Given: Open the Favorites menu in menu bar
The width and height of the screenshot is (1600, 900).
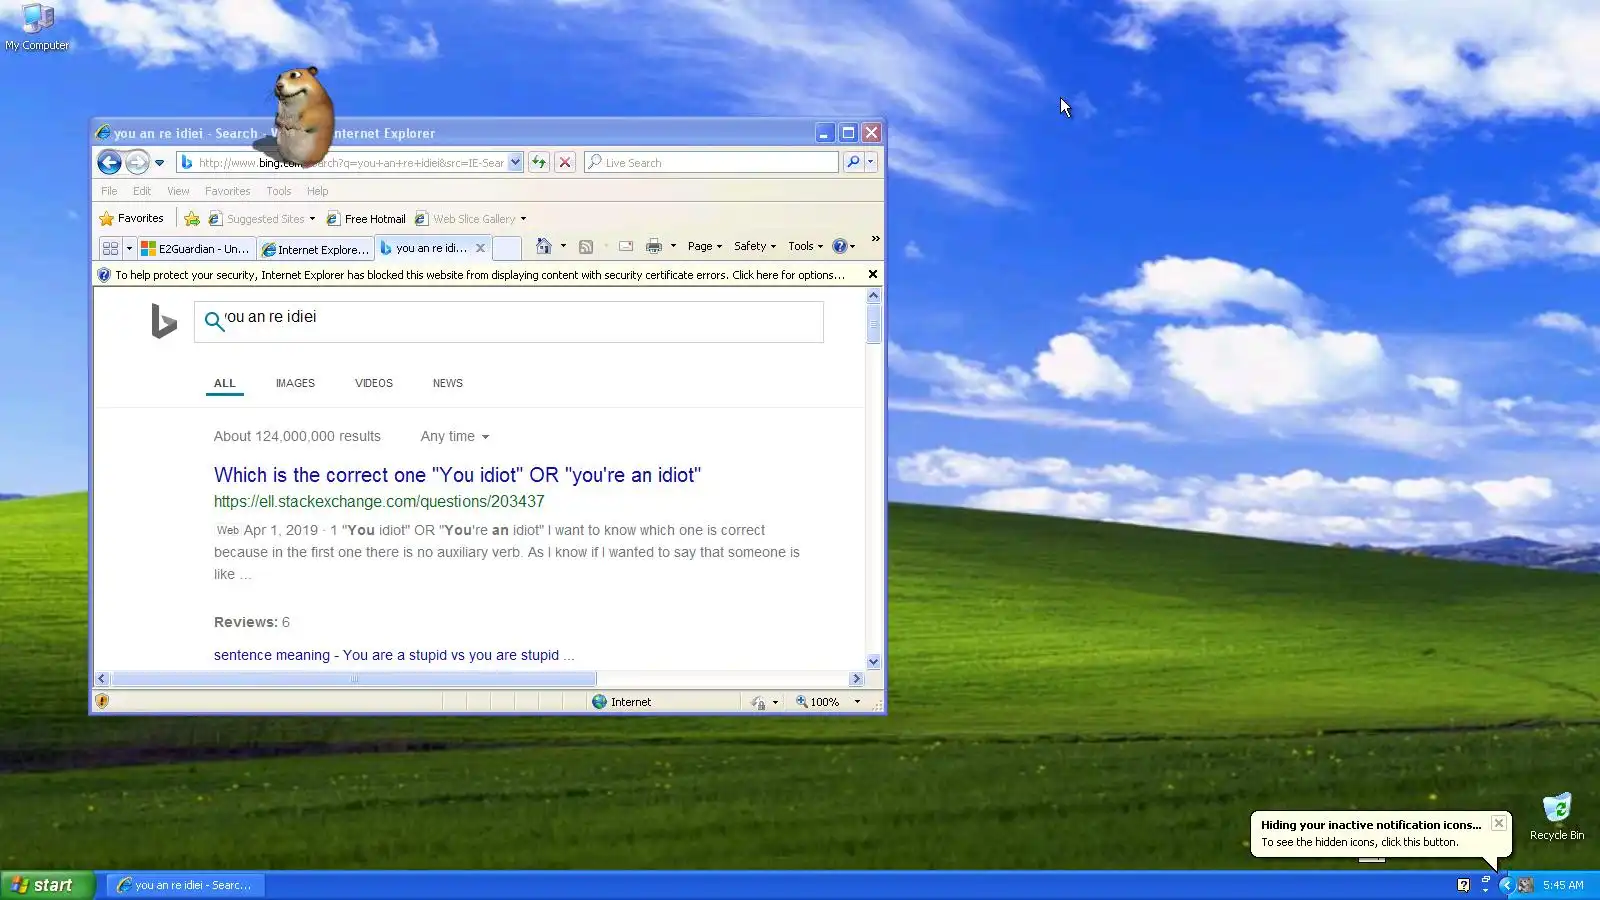Looking at the screenshot, I should click(x=227, y=191).
